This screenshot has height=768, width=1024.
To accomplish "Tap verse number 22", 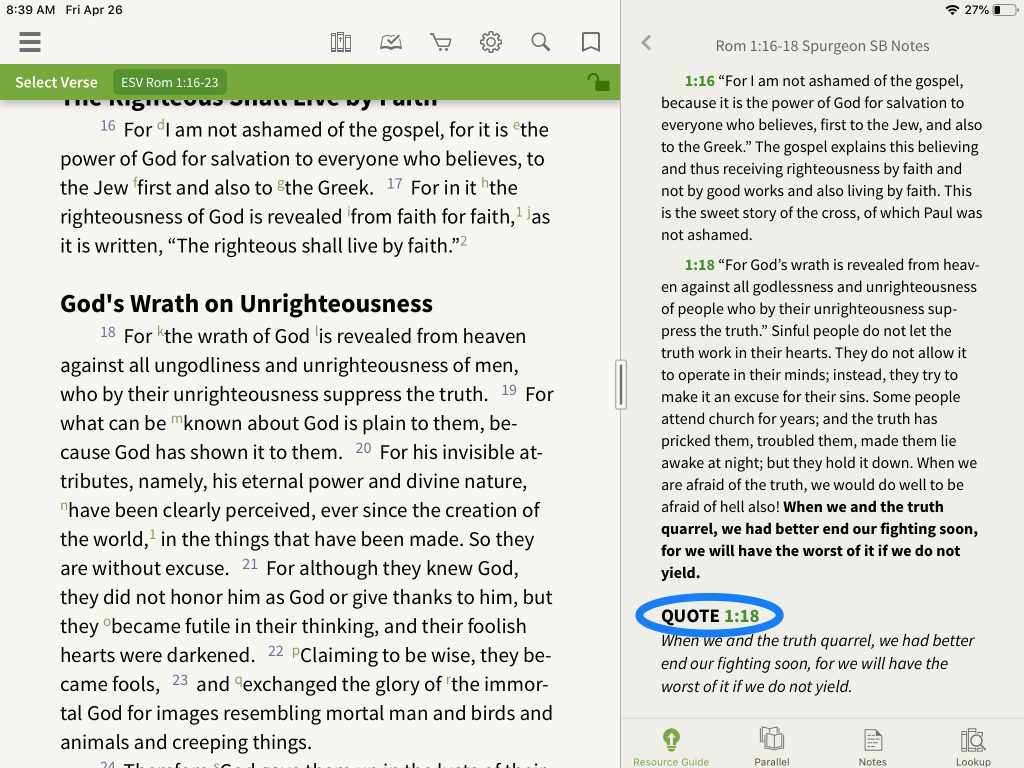I will tap(276, 651).
